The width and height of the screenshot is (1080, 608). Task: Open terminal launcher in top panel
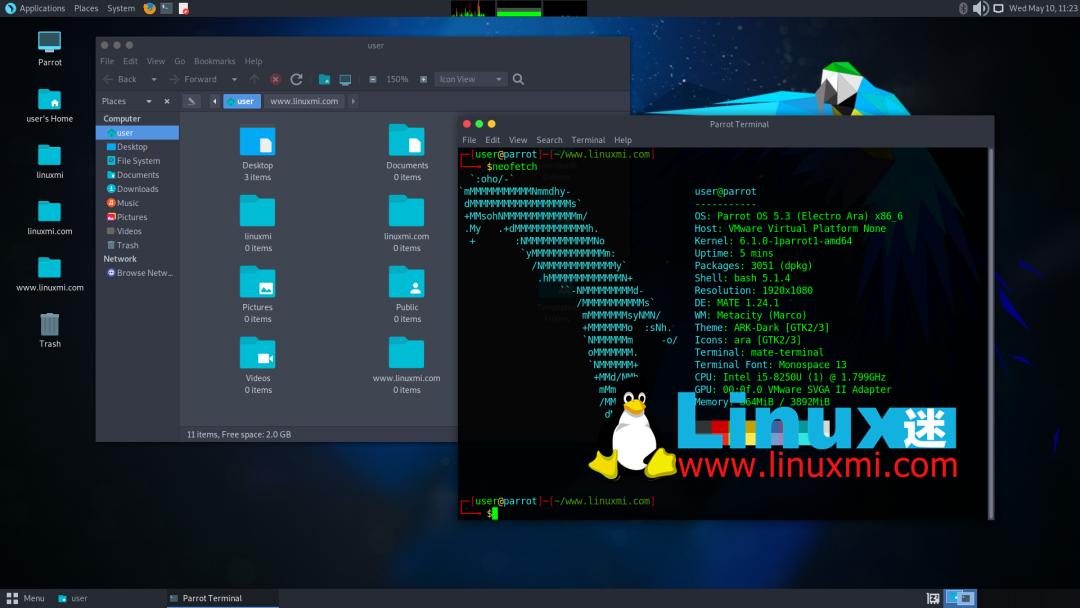tap(167, 8)
